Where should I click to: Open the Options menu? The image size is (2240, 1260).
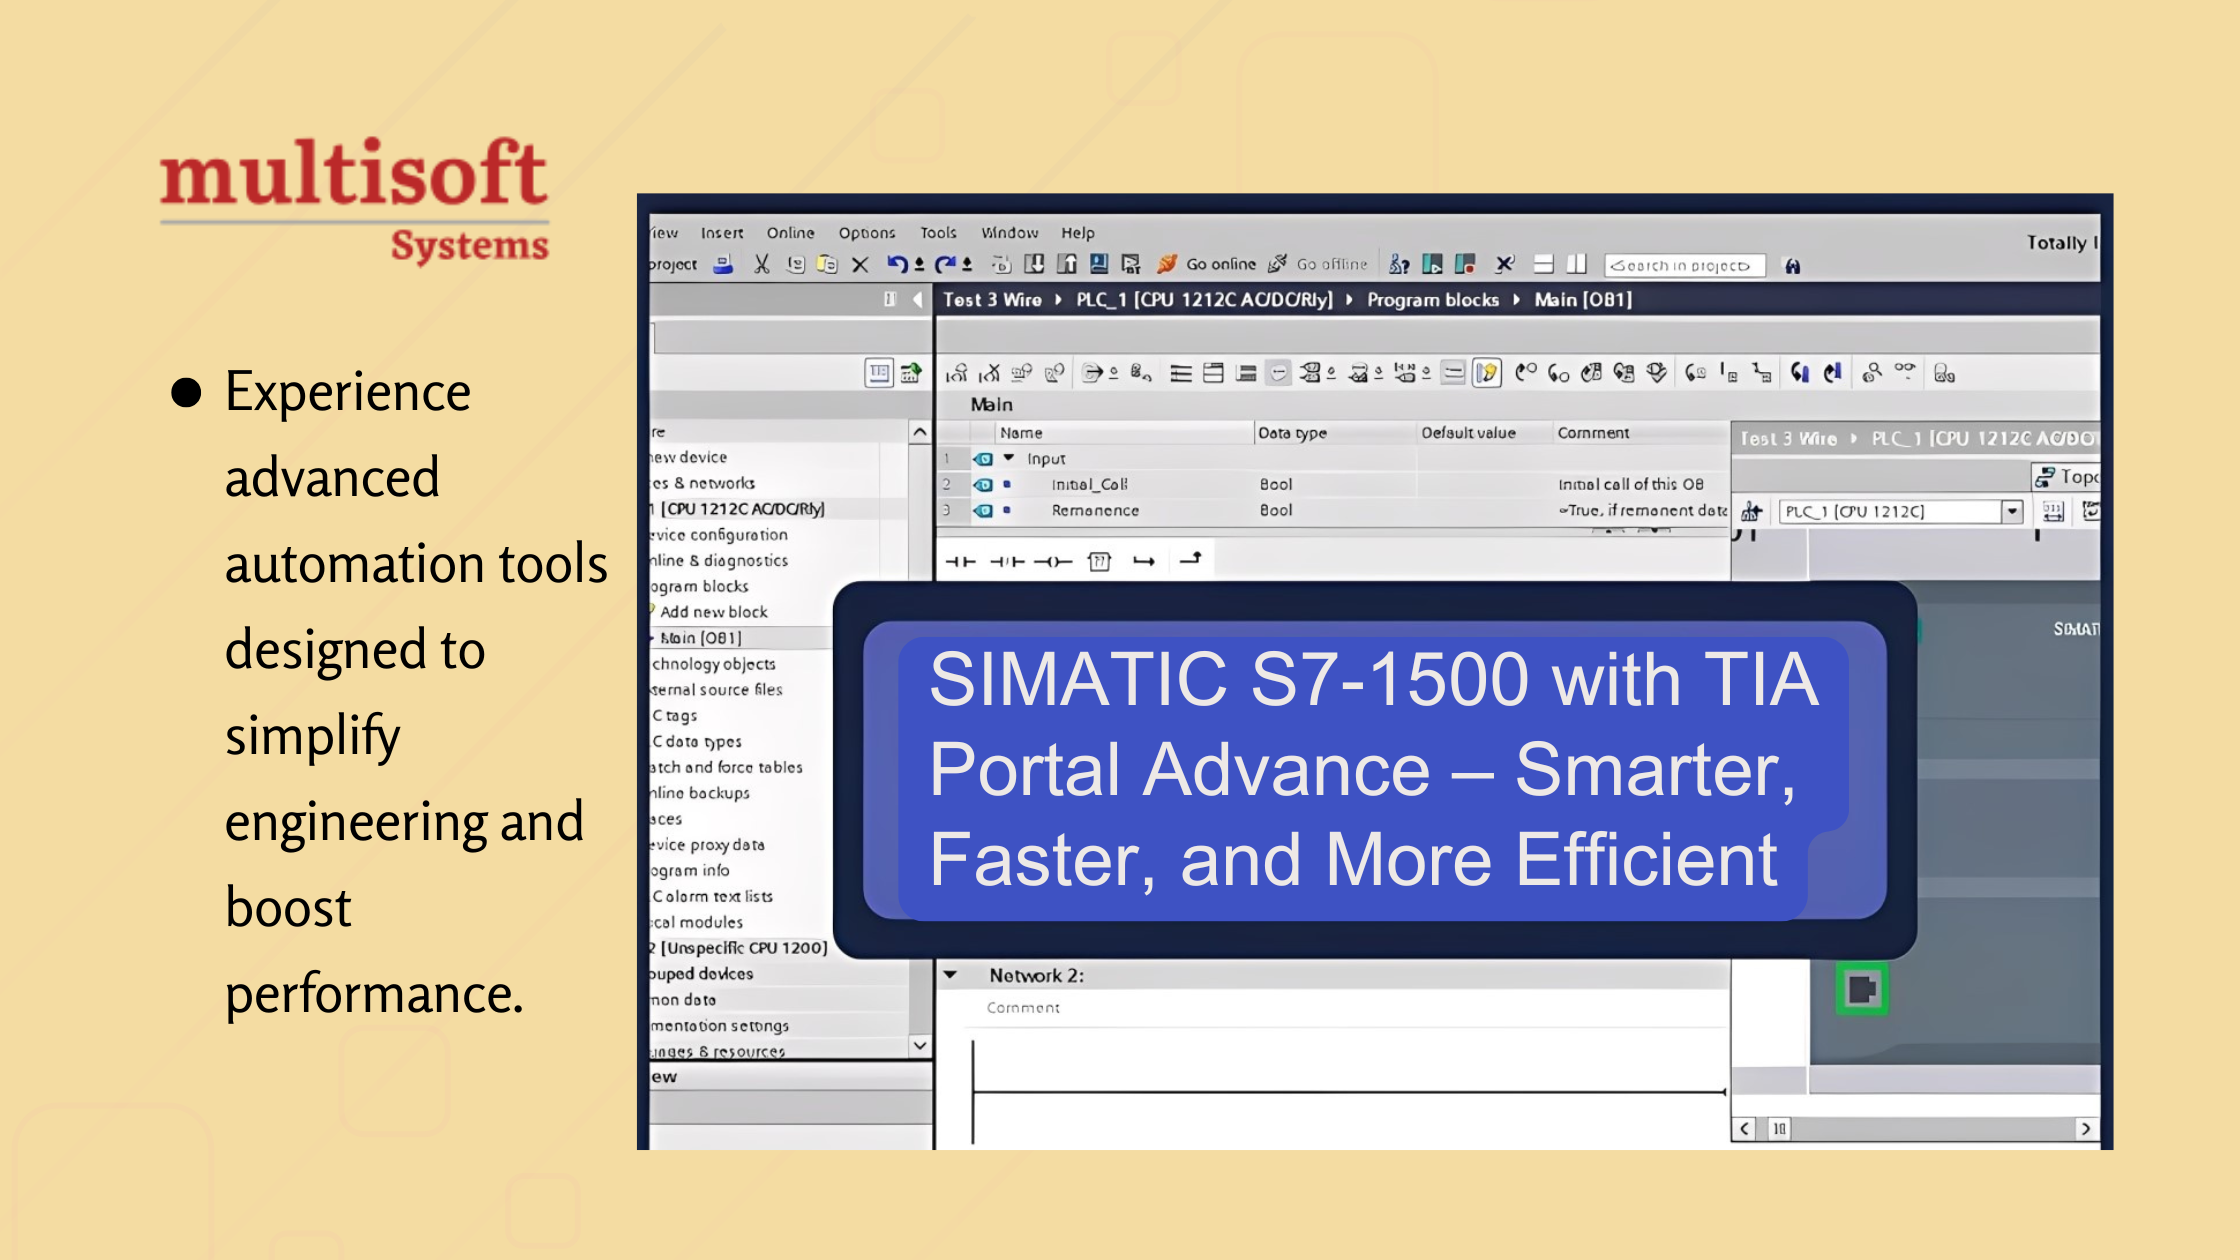866,233
